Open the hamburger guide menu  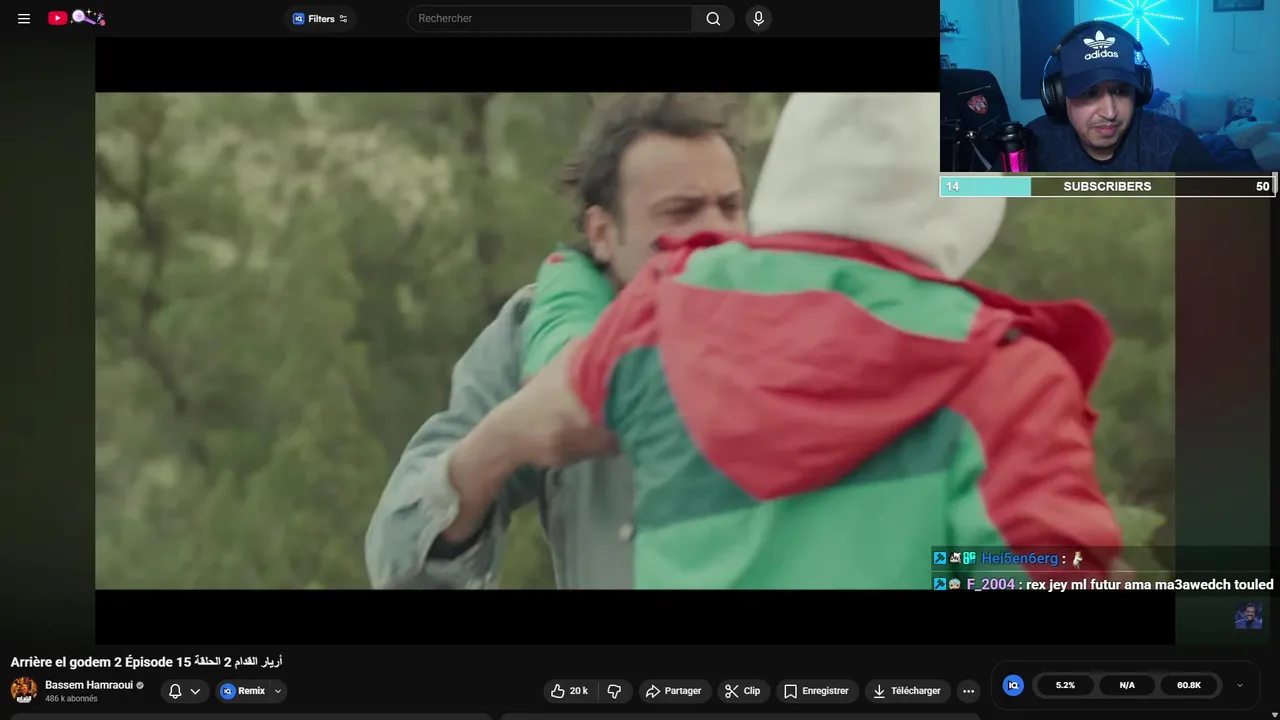click(24, 18)
